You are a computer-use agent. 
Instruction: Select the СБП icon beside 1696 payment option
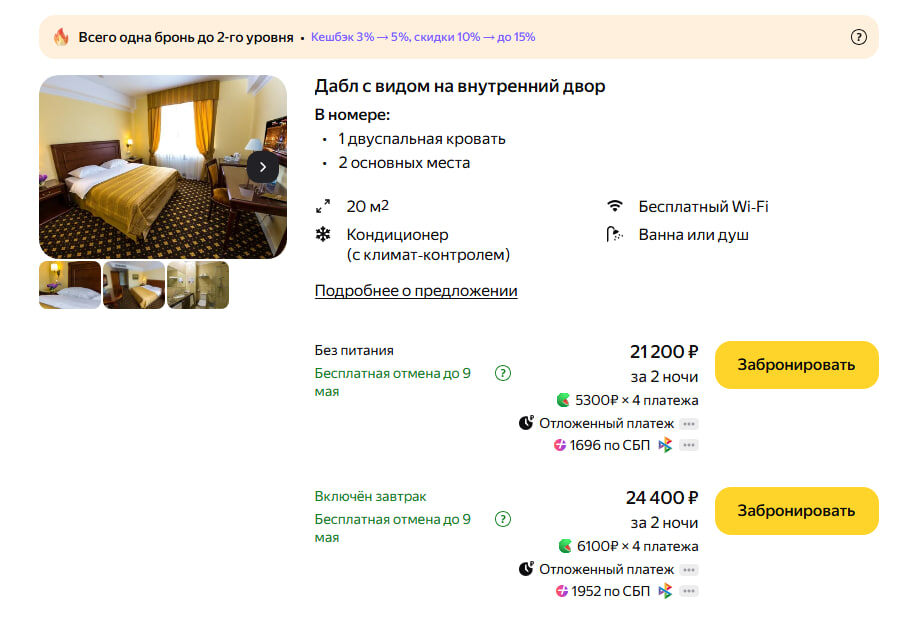[x=665, y=444]
